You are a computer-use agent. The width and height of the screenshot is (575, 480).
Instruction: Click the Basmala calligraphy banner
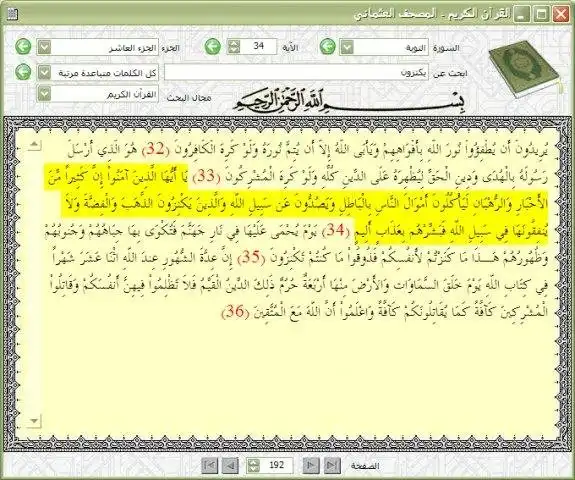tap(349, 100)
